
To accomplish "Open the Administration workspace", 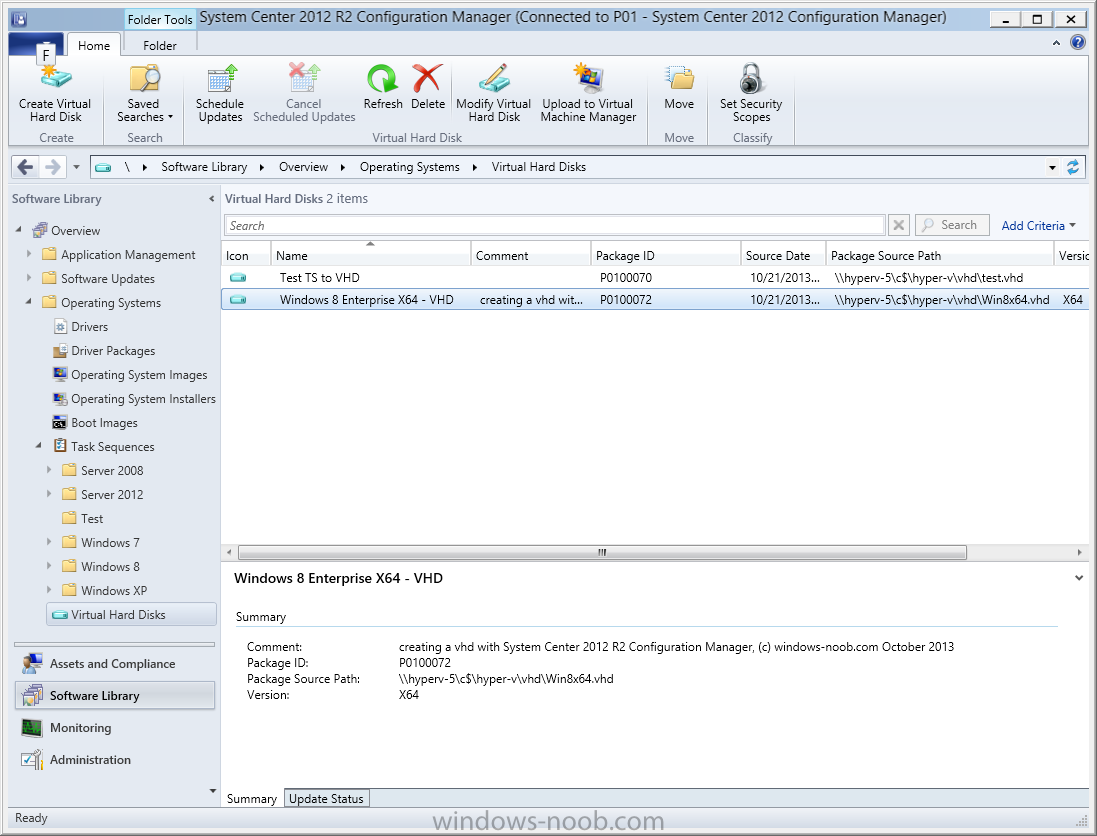I will 114,760.
